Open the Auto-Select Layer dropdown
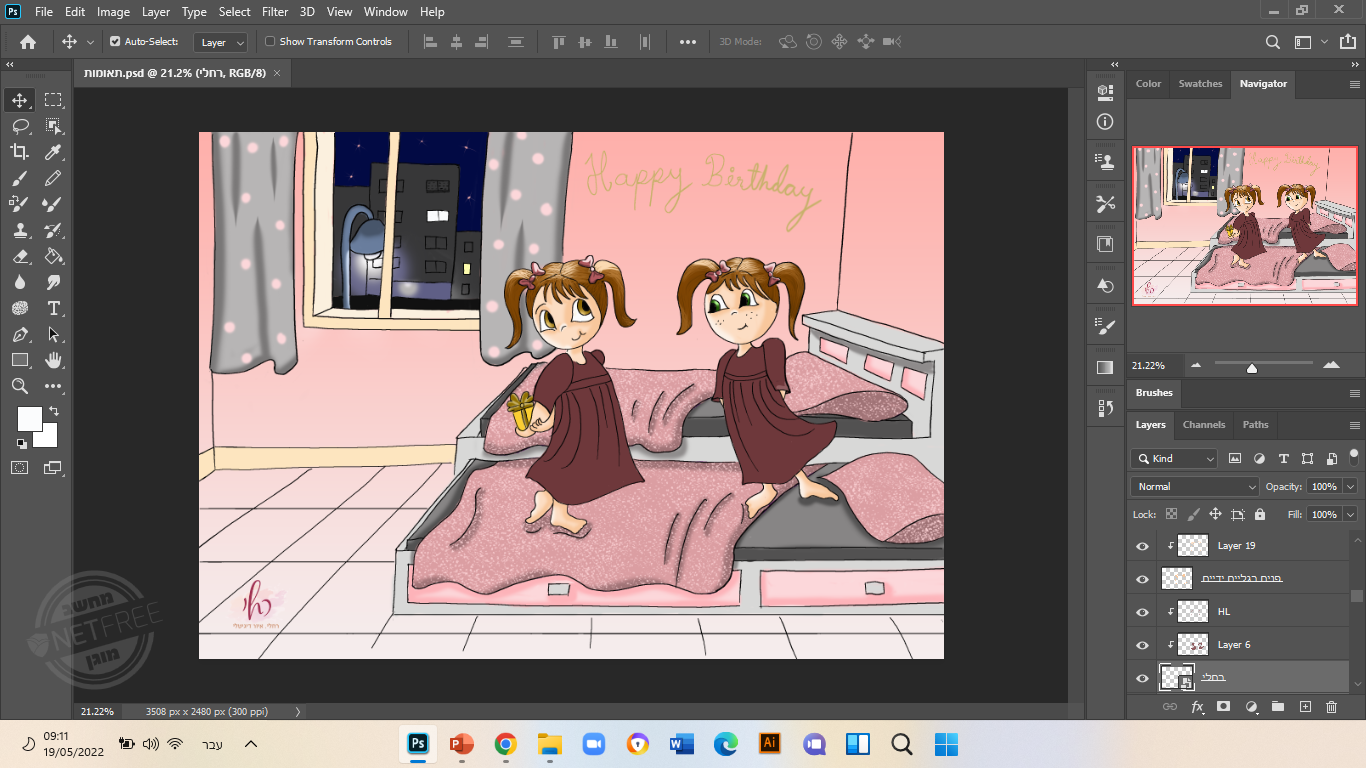The width and height of the screenshot is (1366, 768). pyautogui.click(x=221, y=42)
